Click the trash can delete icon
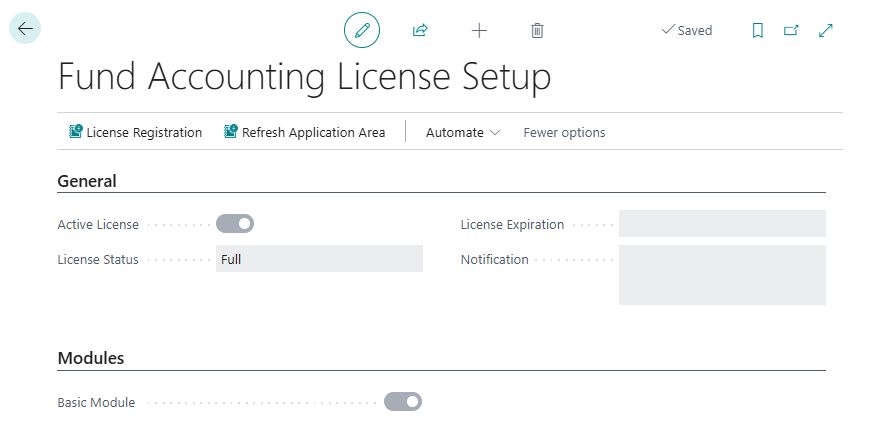This screenshot has height=445, width=895. [537, 30]
